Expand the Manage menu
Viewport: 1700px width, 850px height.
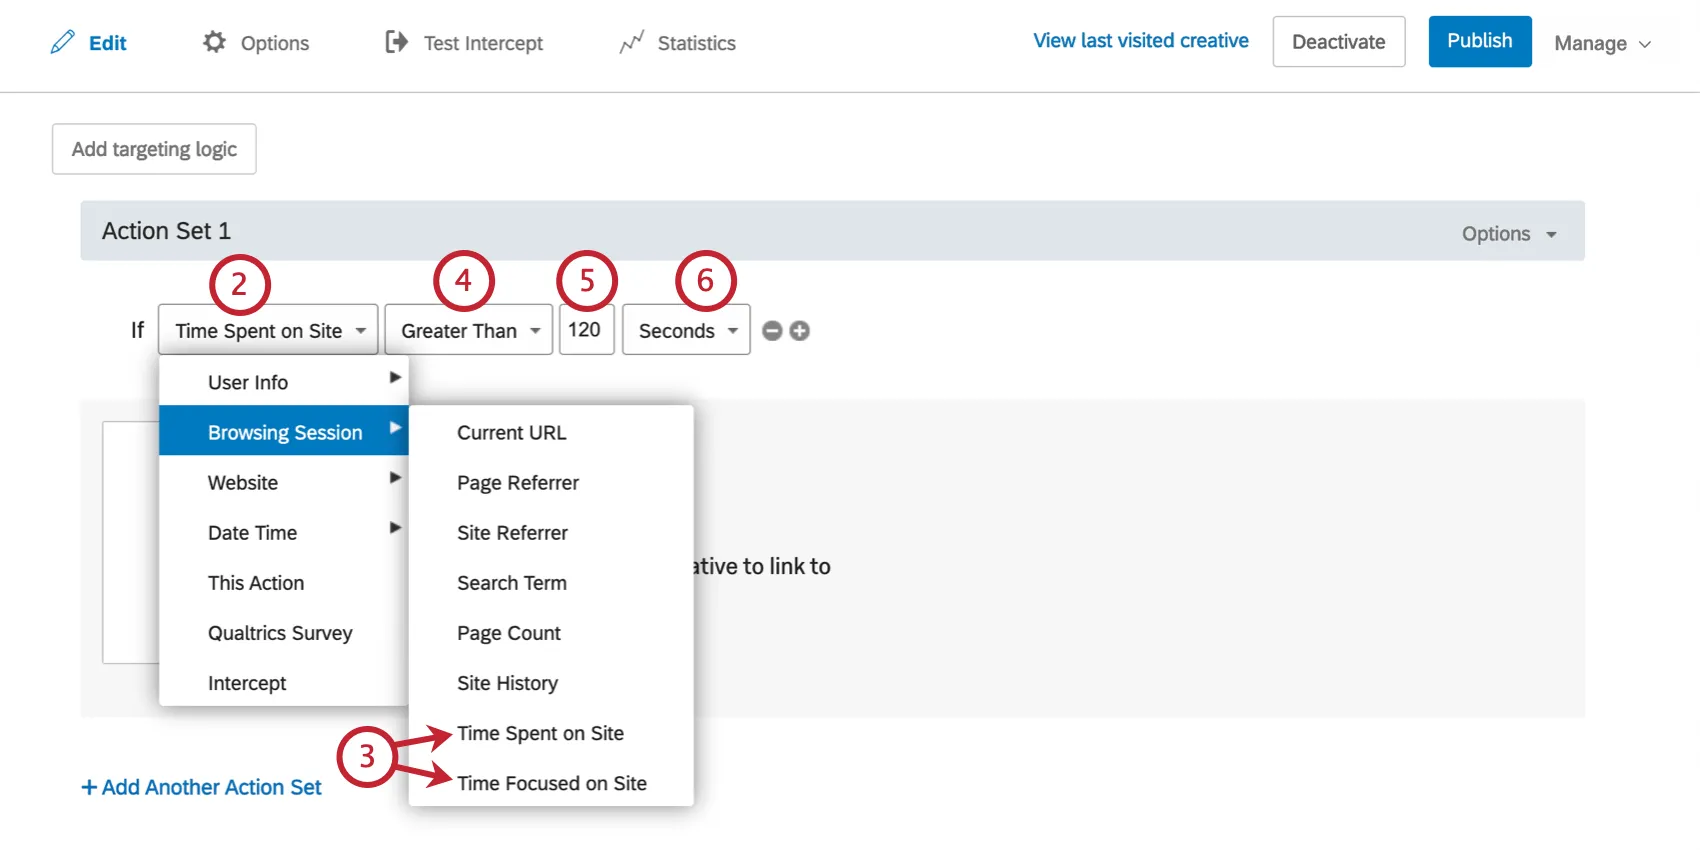tap(1602, 43)
